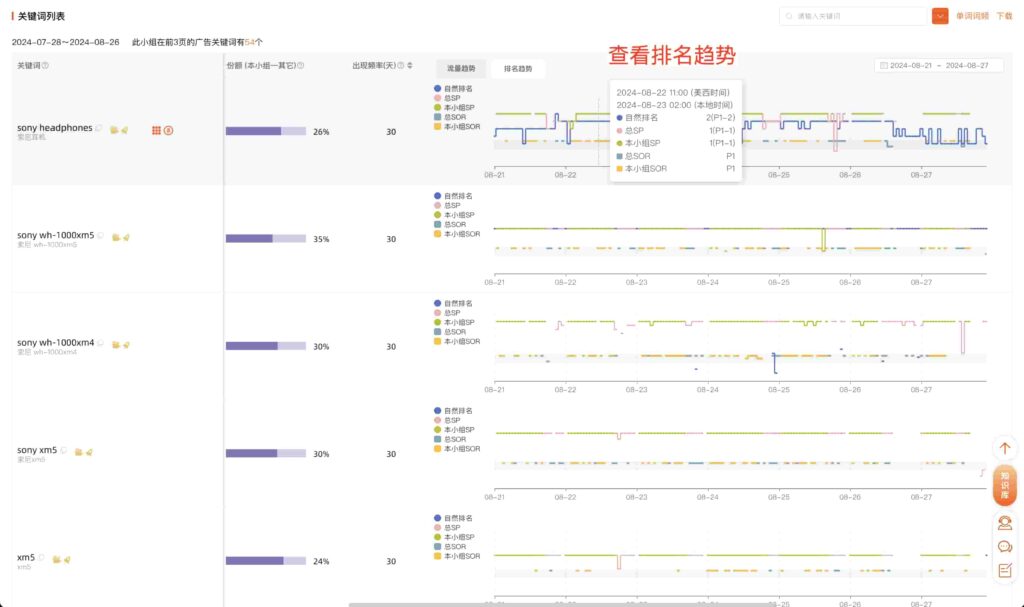Click the keyword search input field
The height and width of the screenshot is (607, 1024).
point(855,16)
